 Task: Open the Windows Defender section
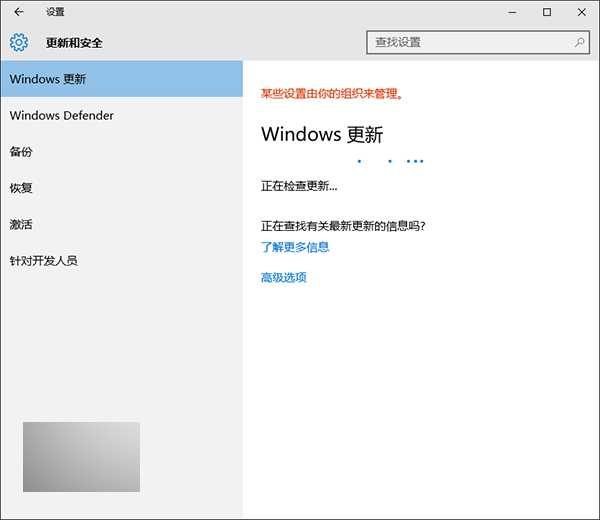(x=122, y=115)
